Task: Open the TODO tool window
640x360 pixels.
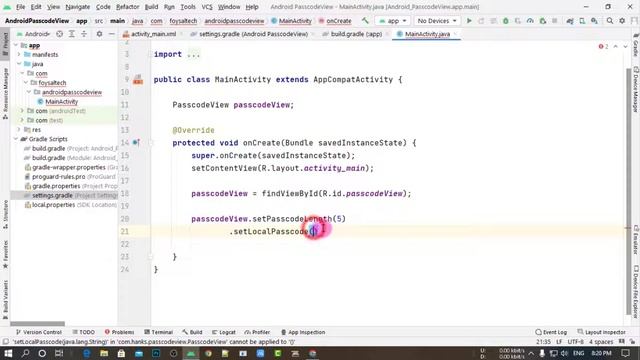Action: (84, 332)
